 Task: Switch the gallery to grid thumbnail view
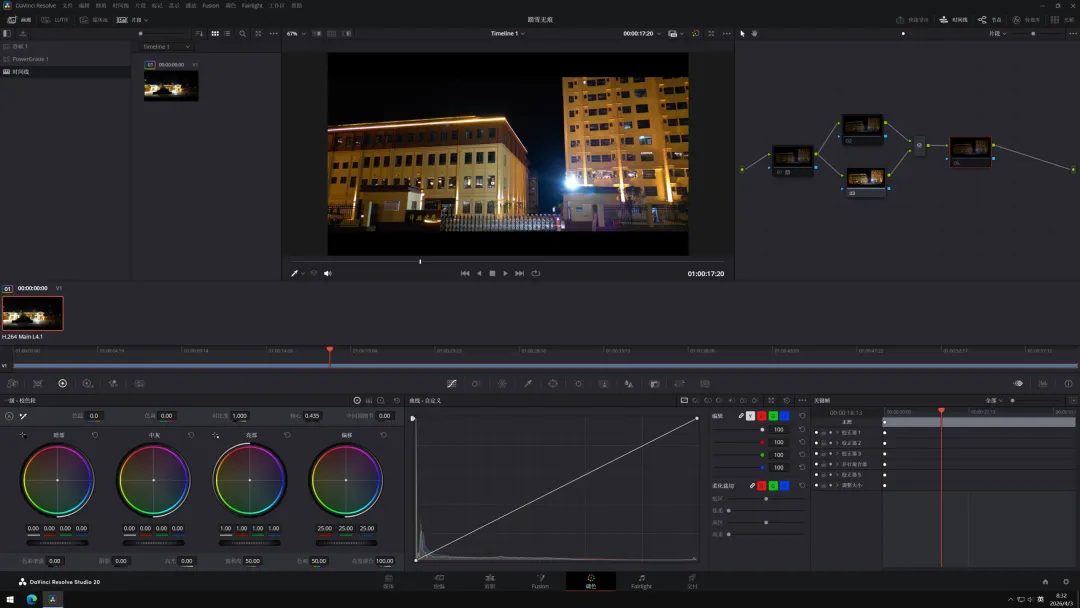pyautogui.click(x=214, y=33)
